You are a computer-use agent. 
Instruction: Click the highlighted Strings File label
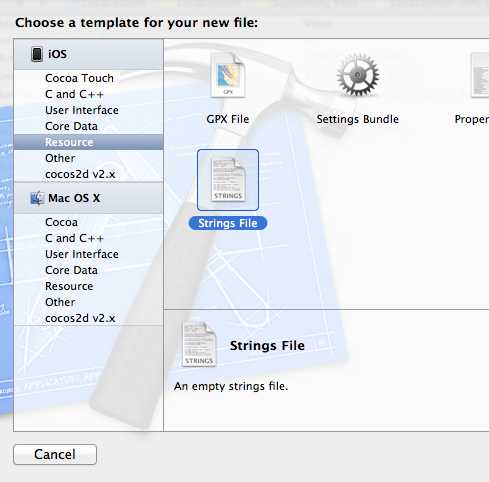(x=228, y=223)
